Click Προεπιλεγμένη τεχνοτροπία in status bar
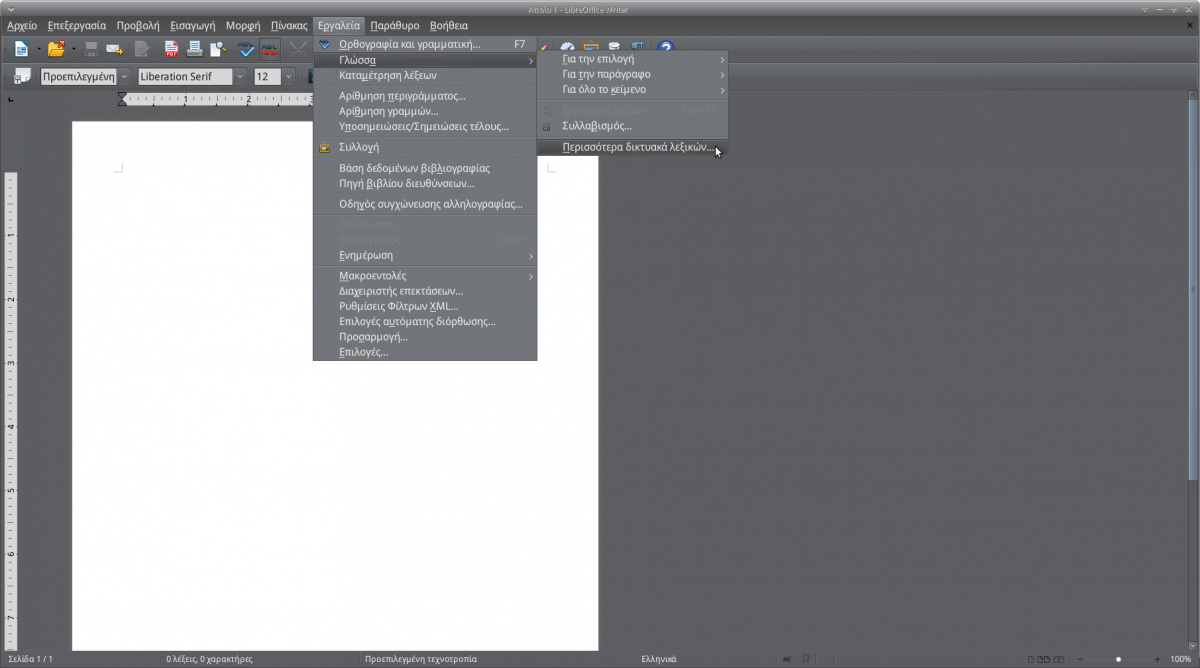This screenshot has height=668, width=1200. click(421, 659)
